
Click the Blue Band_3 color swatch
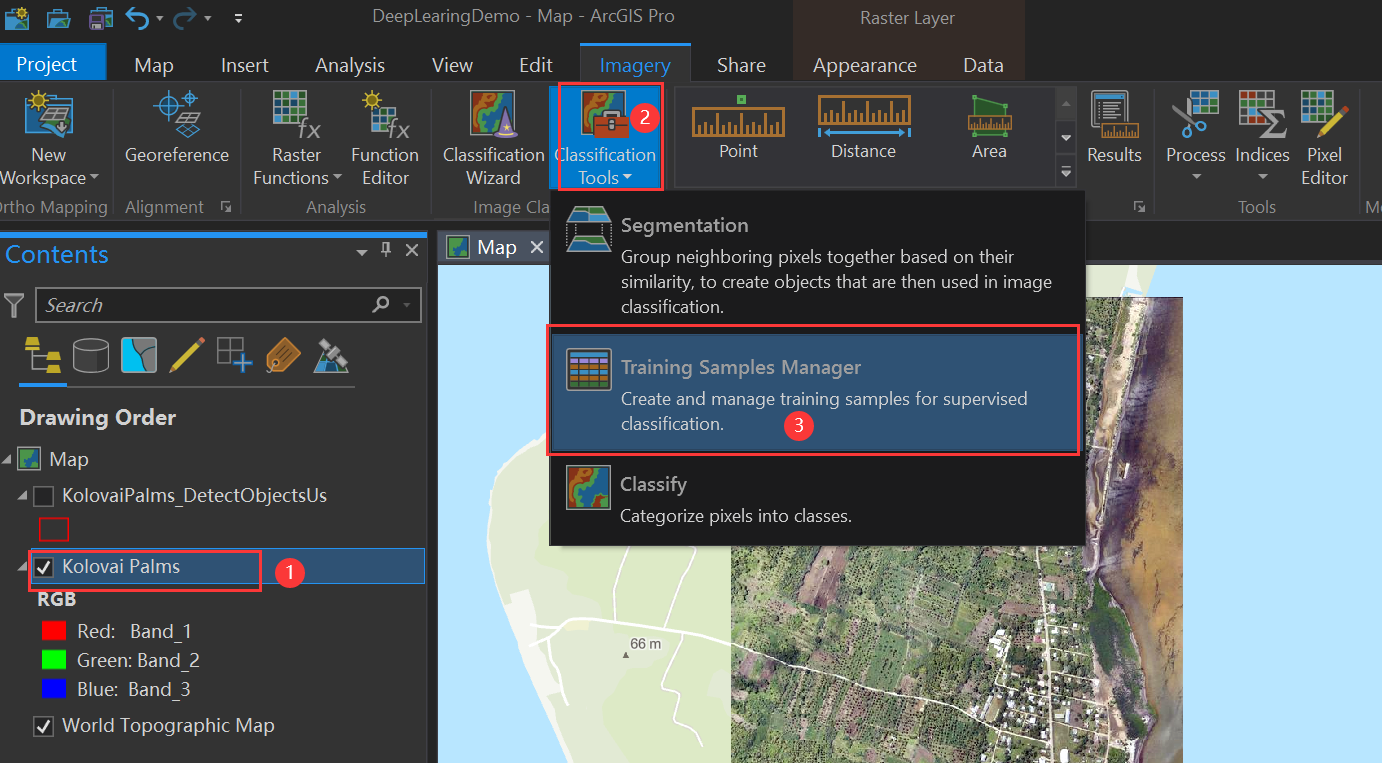point(54,689)
